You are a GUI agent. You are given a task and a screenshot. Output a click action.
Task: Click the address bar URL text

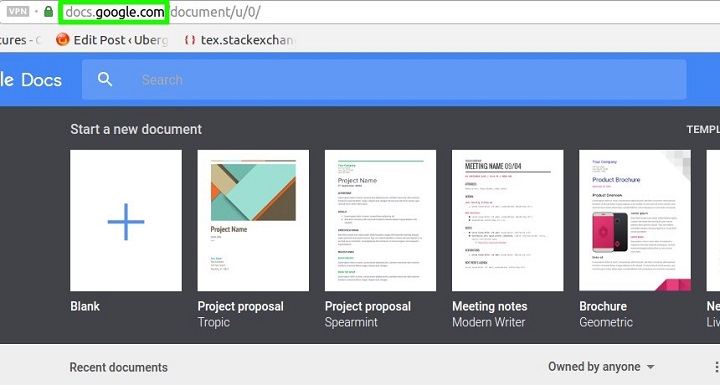[x=163, y=12]
